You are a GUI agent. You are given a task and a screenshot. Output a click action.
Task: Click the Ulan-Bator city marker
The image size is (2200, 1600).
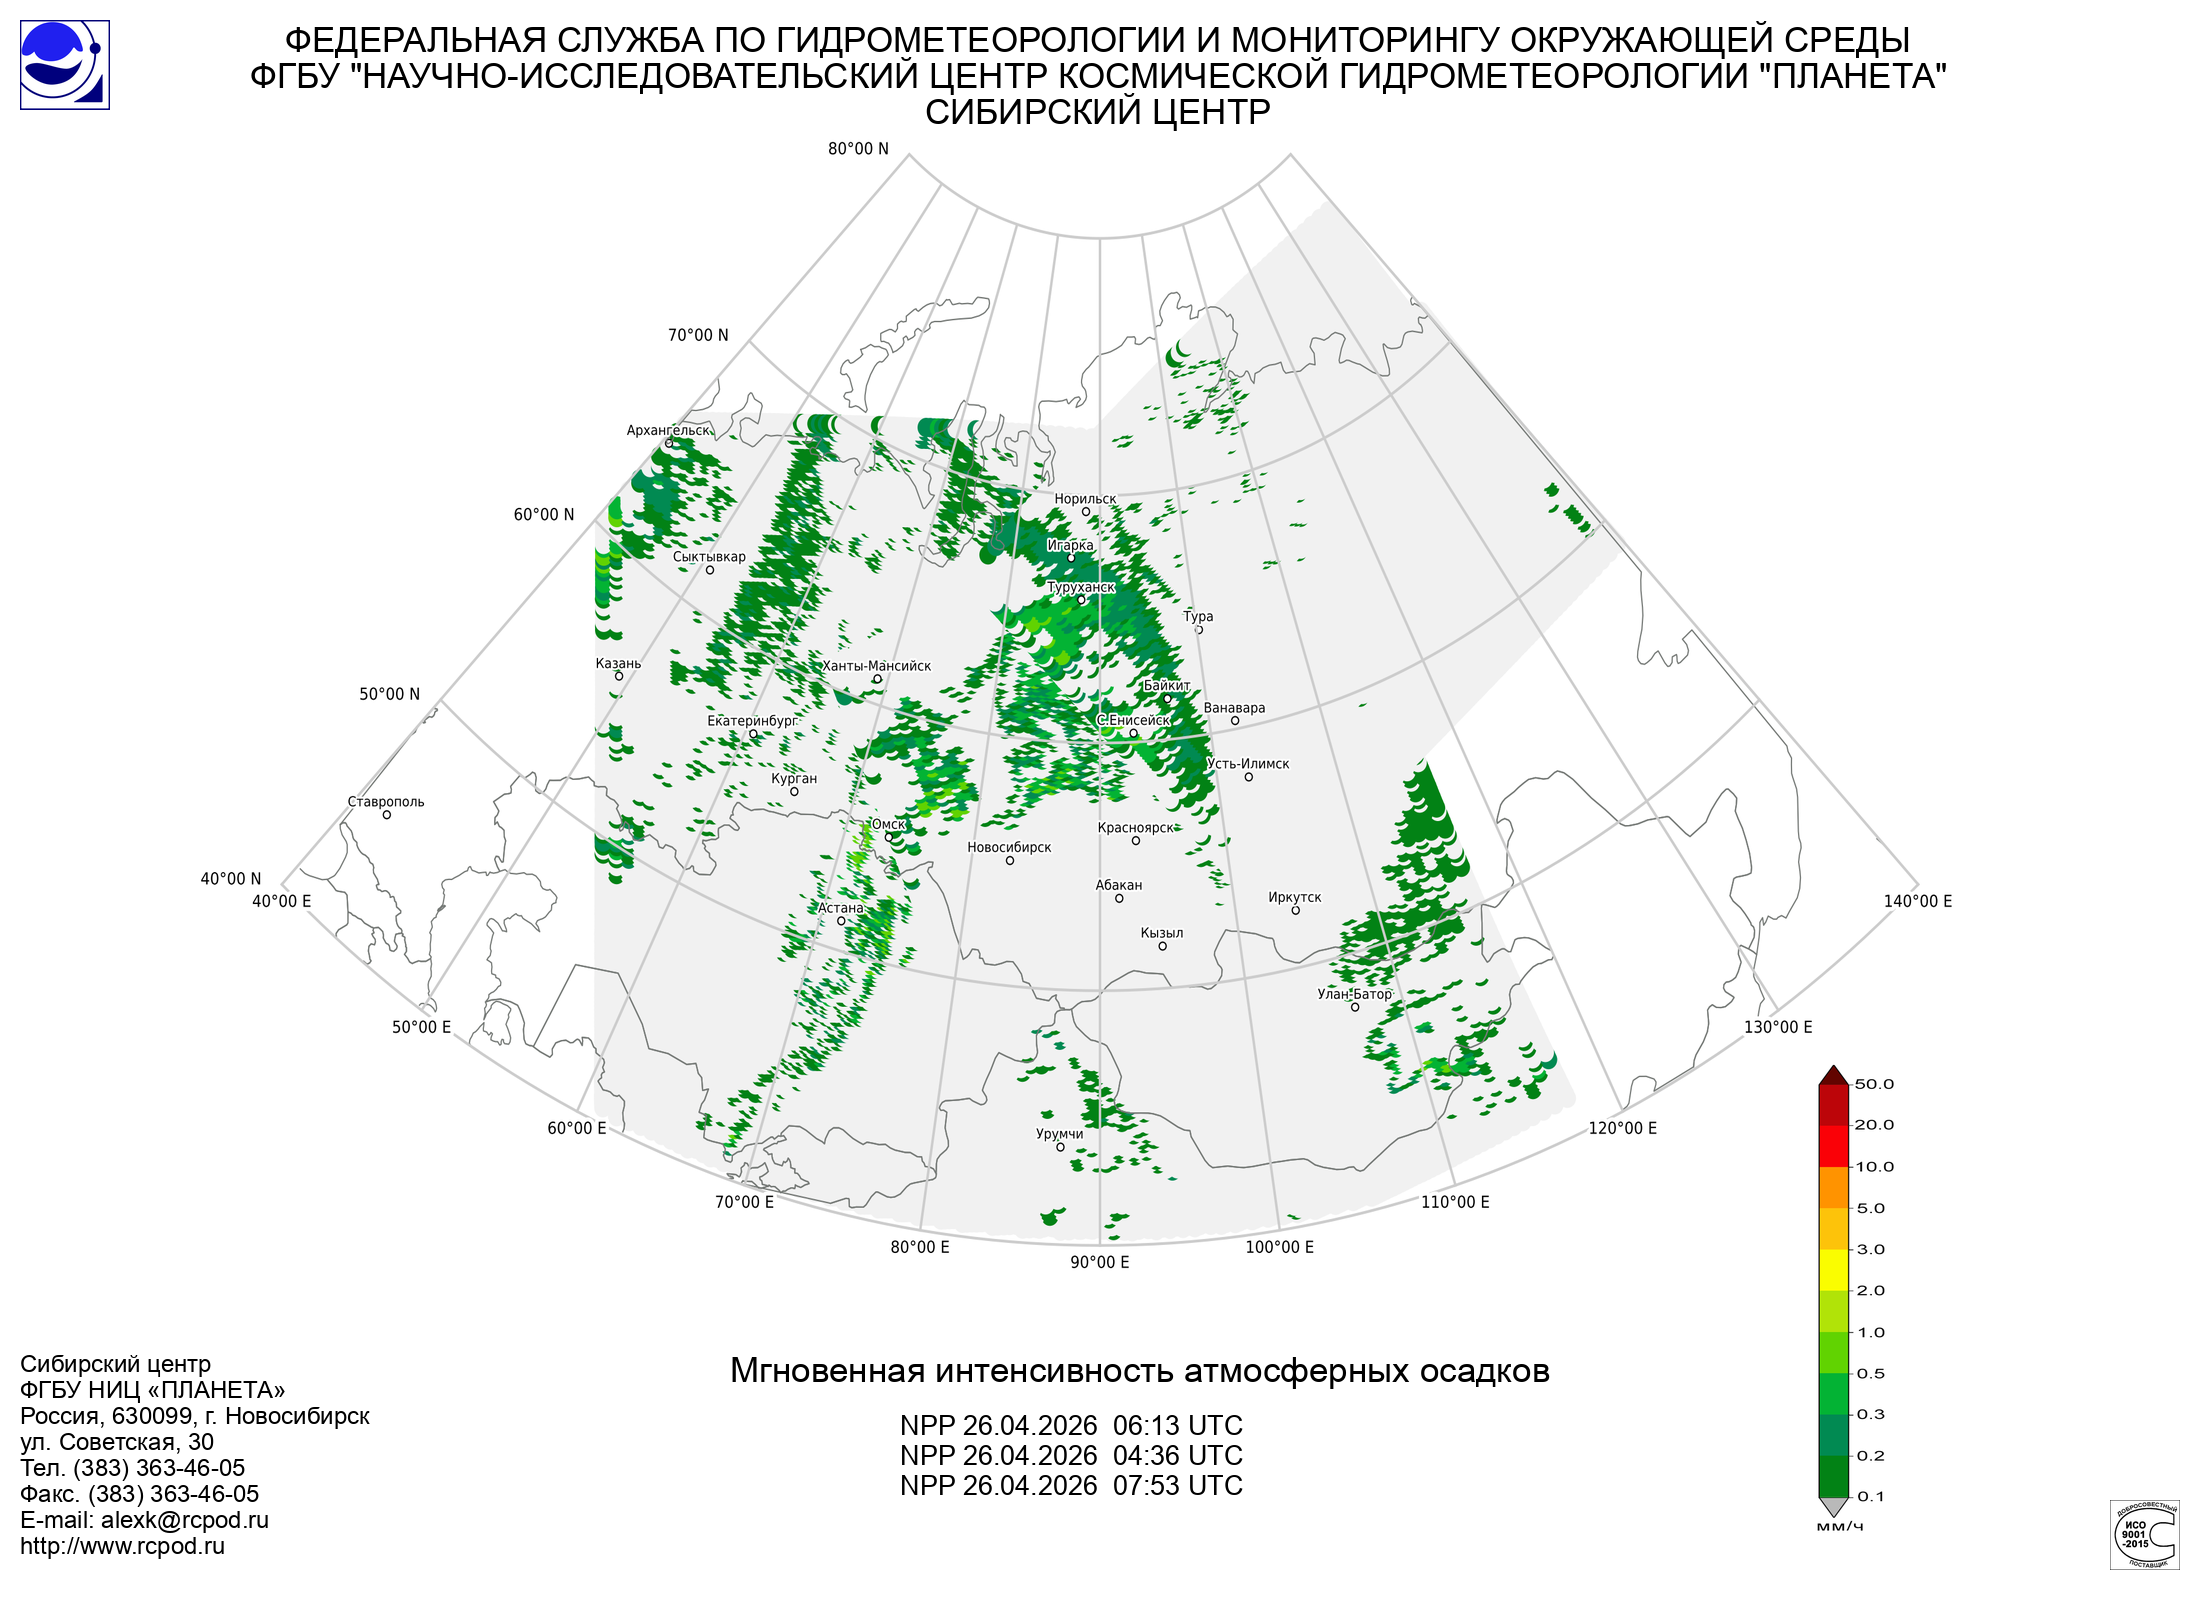click(x=1355, y=1007)
